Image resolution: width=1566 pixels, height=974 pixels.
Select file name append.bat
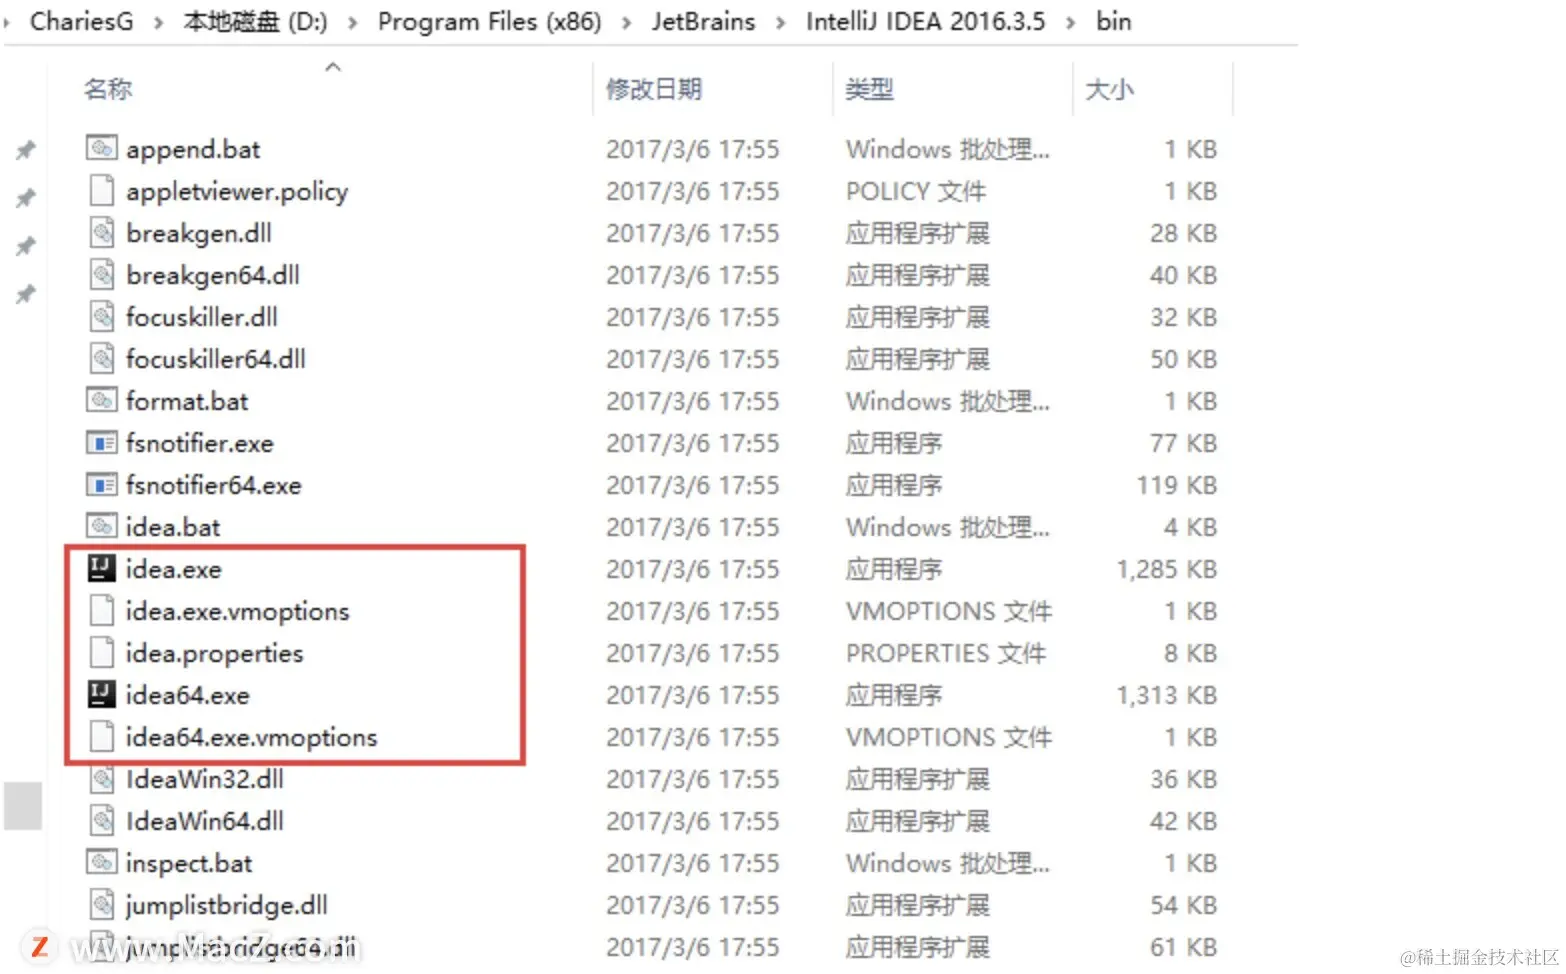193,149
